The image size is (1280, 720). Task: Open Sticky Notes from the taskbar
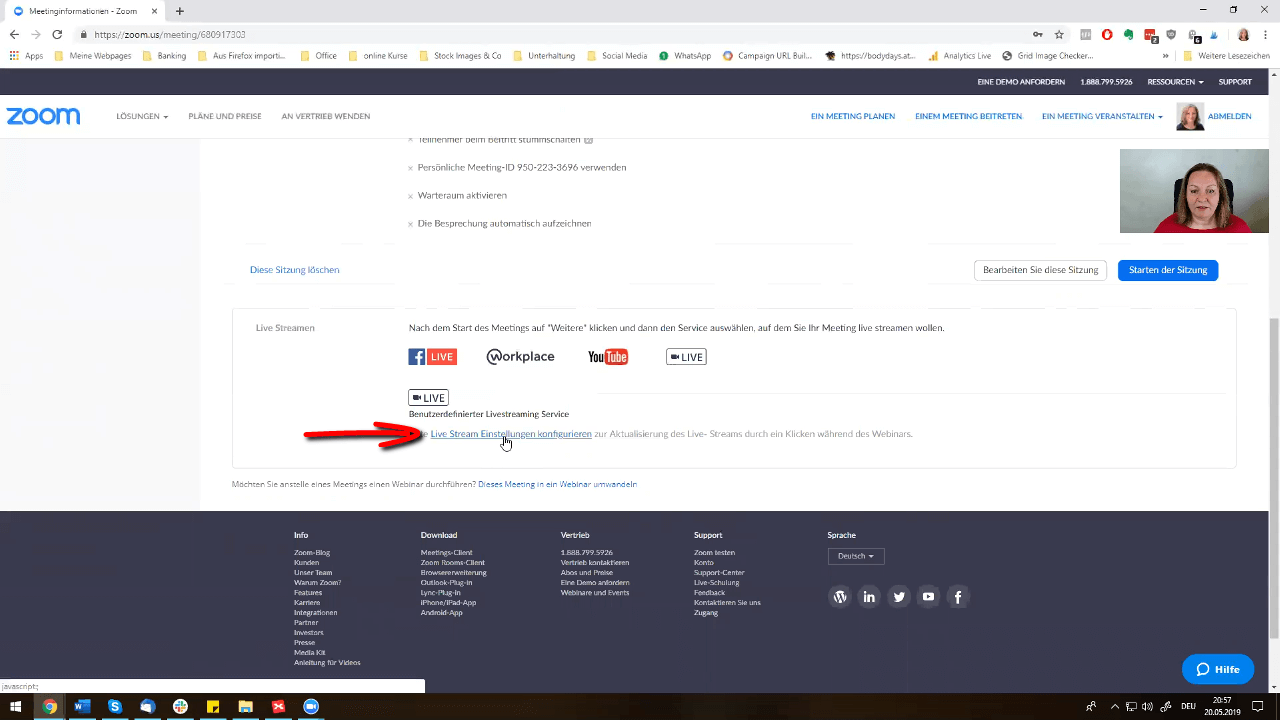pyautogui.click(x=213, y=706)
